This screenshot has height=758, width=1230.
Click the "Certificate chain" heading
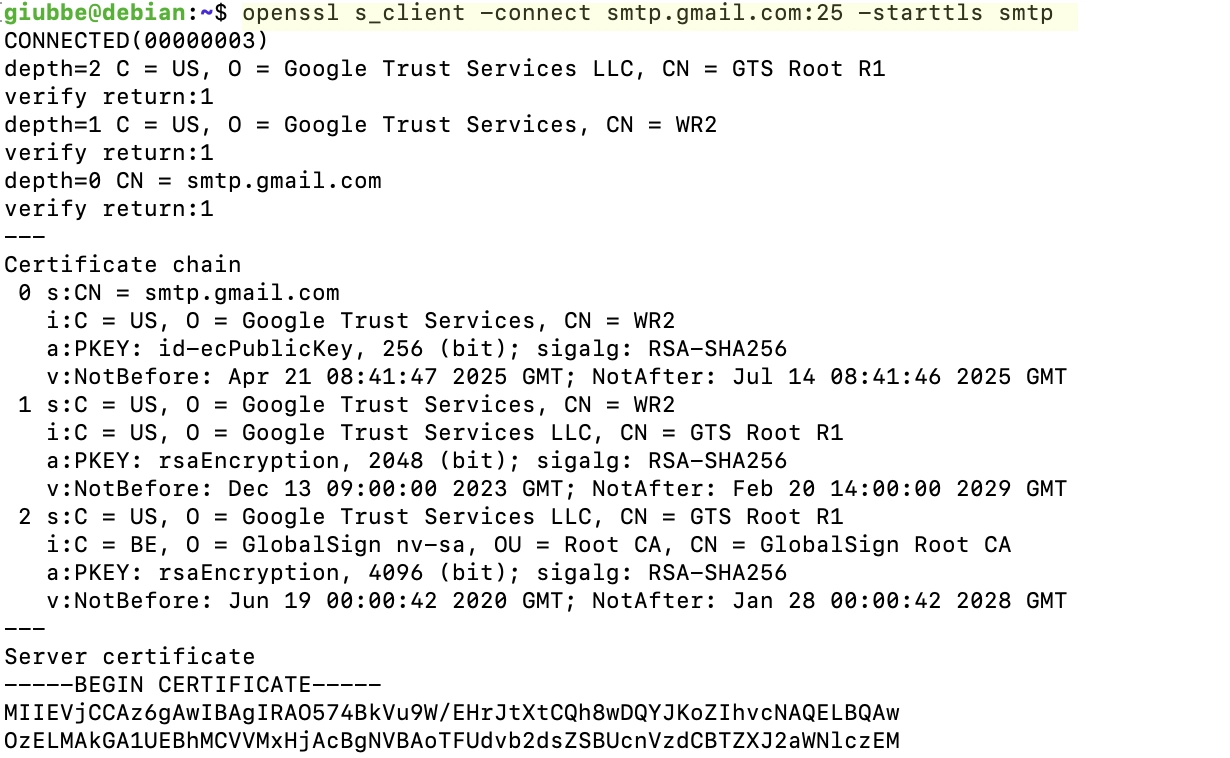pos(122,265)
